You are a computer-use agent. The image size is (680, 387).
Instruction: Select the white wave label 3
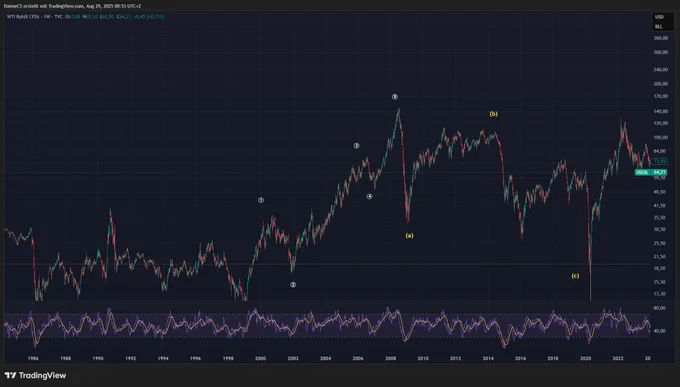(x=356, y=146)
